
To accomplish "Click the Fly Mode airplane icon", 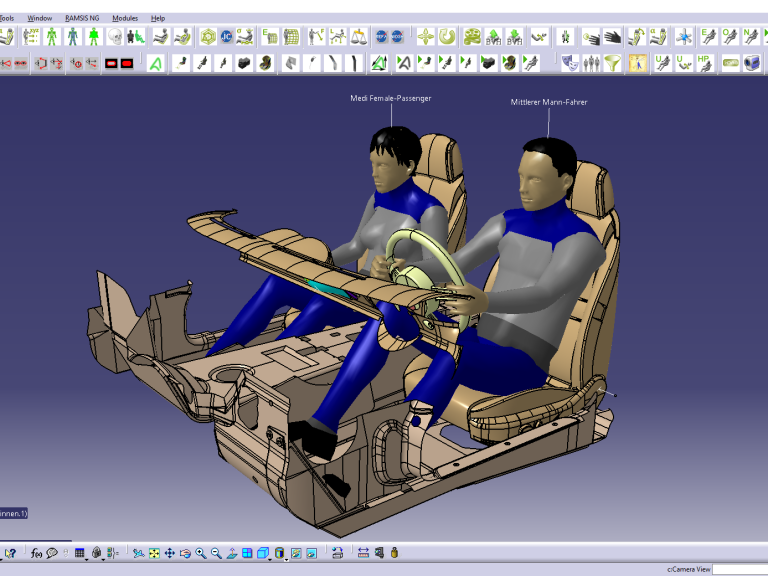I will 139,553.
